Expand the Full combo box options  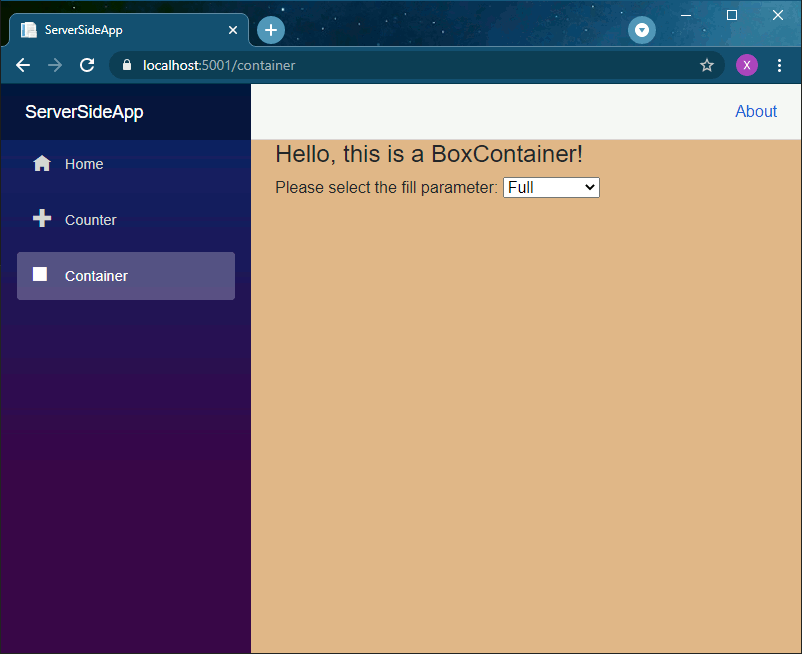pos(551,187)
